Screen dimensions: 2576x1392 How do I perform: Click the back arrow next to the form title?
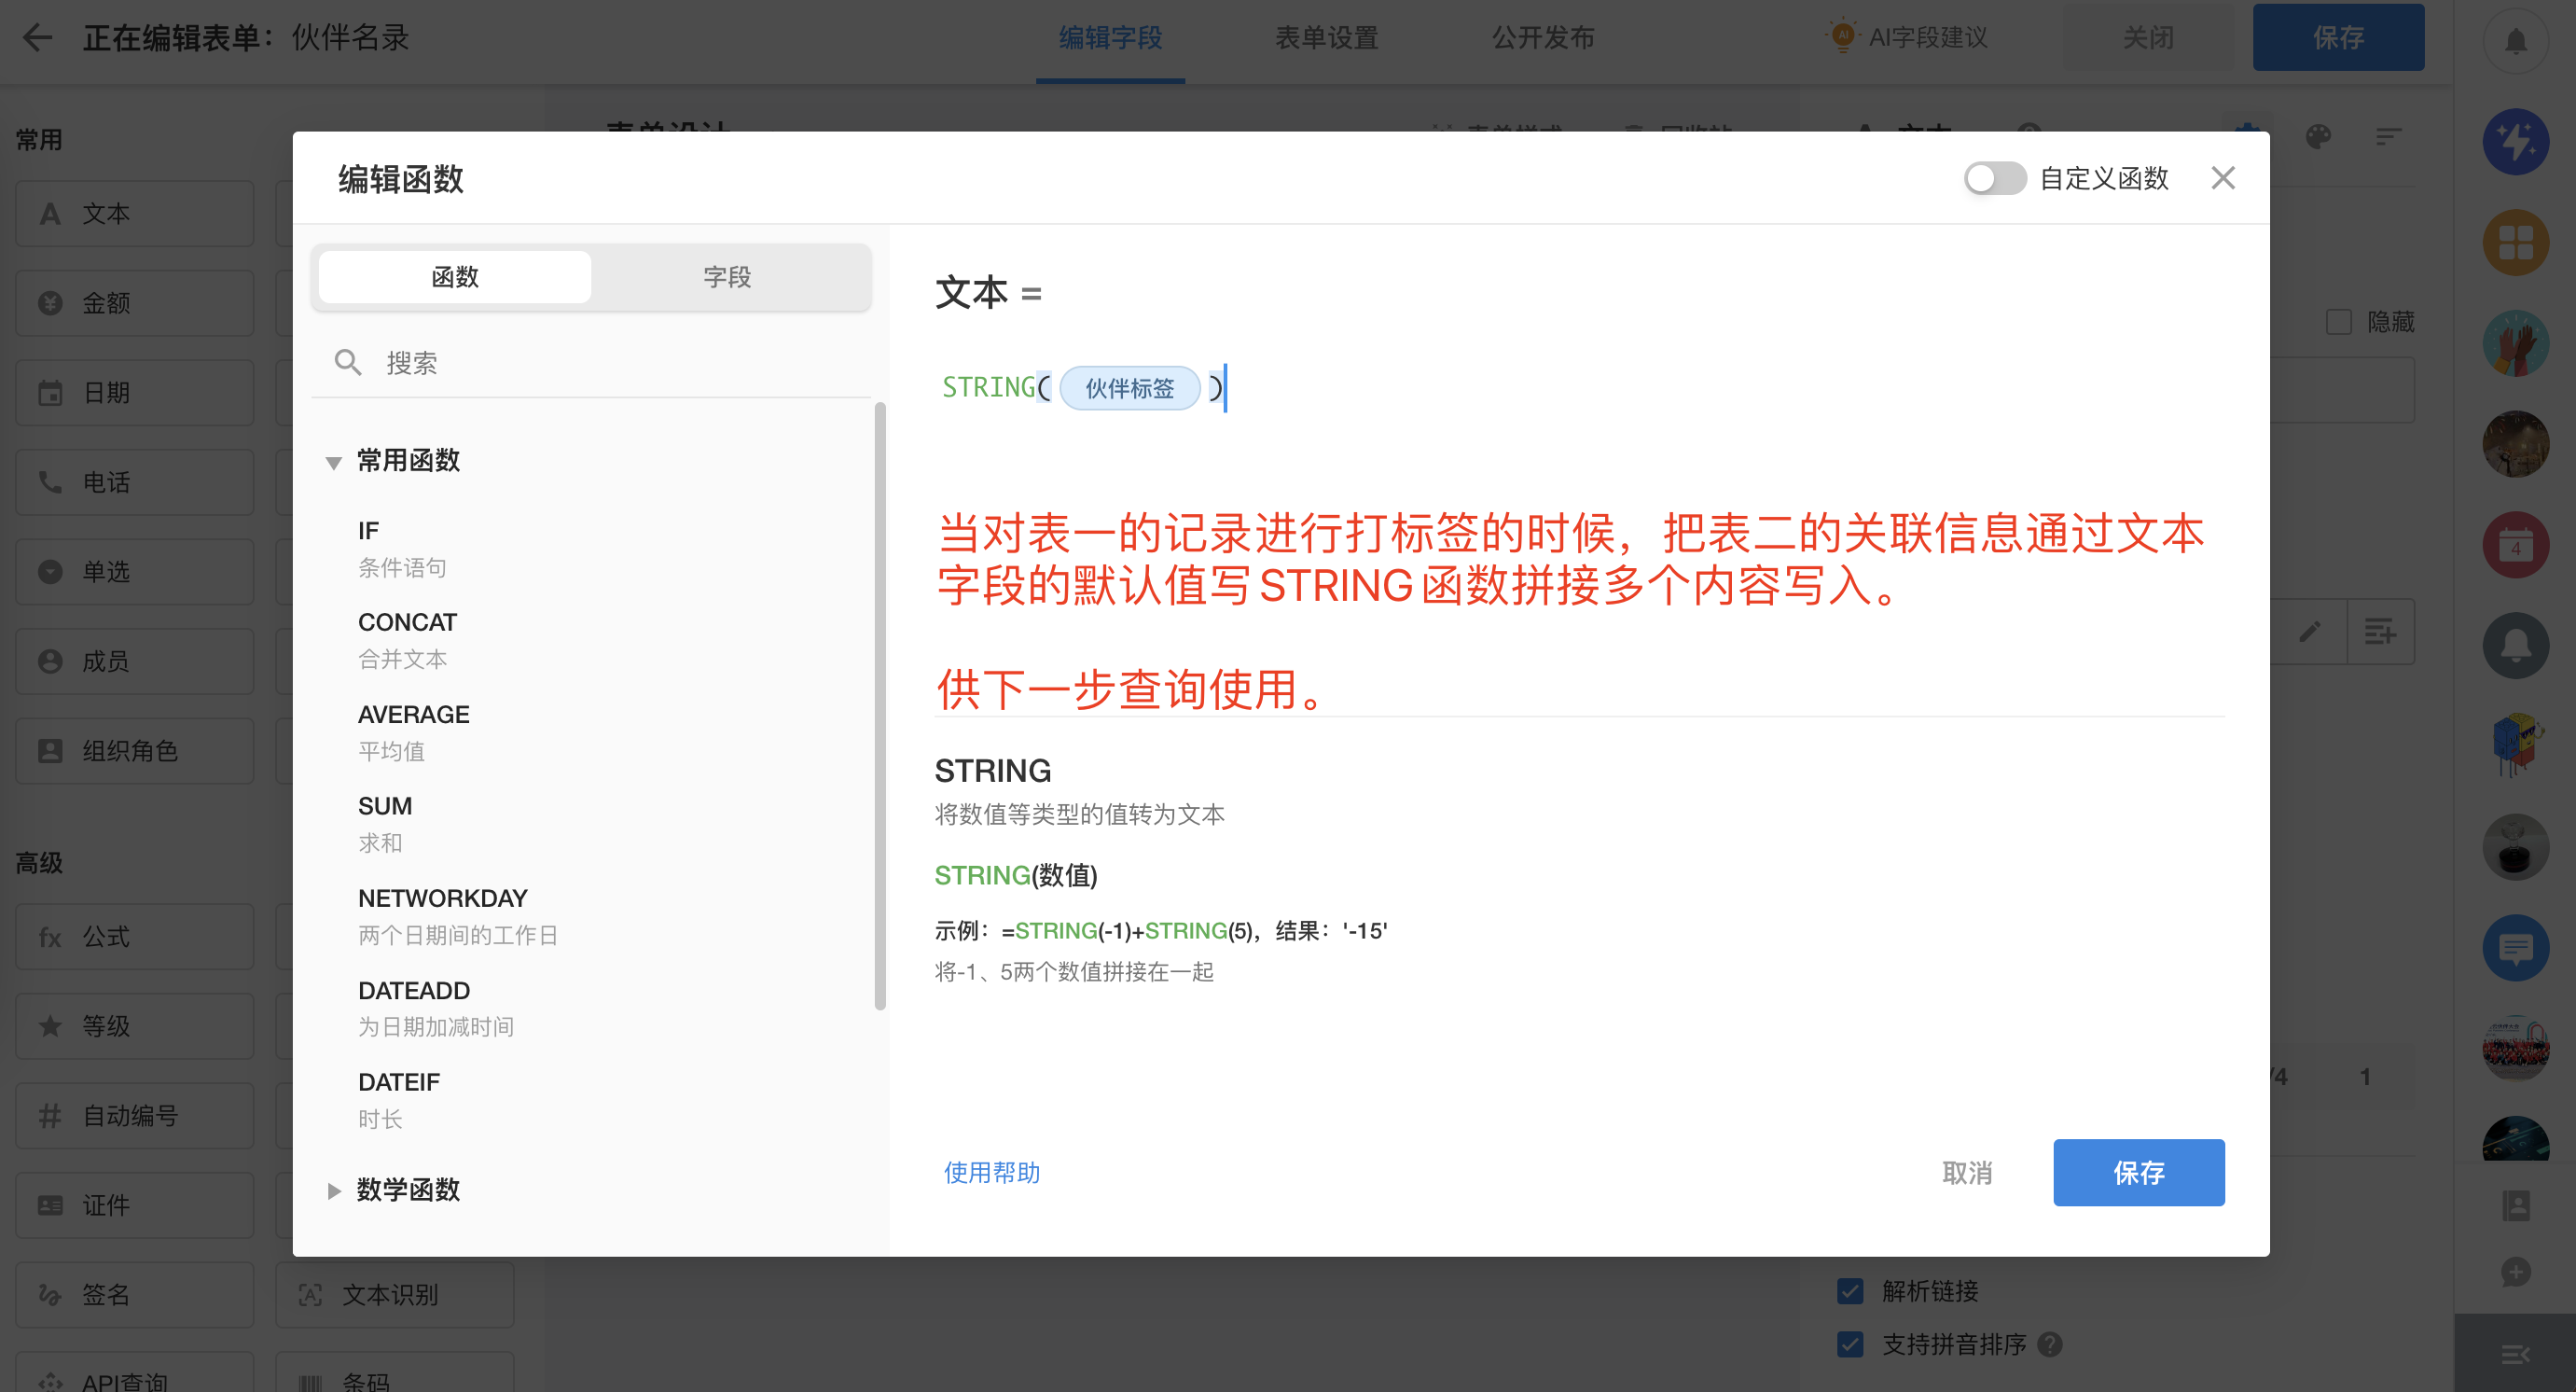pyautogui.click(x=37, y=38)
